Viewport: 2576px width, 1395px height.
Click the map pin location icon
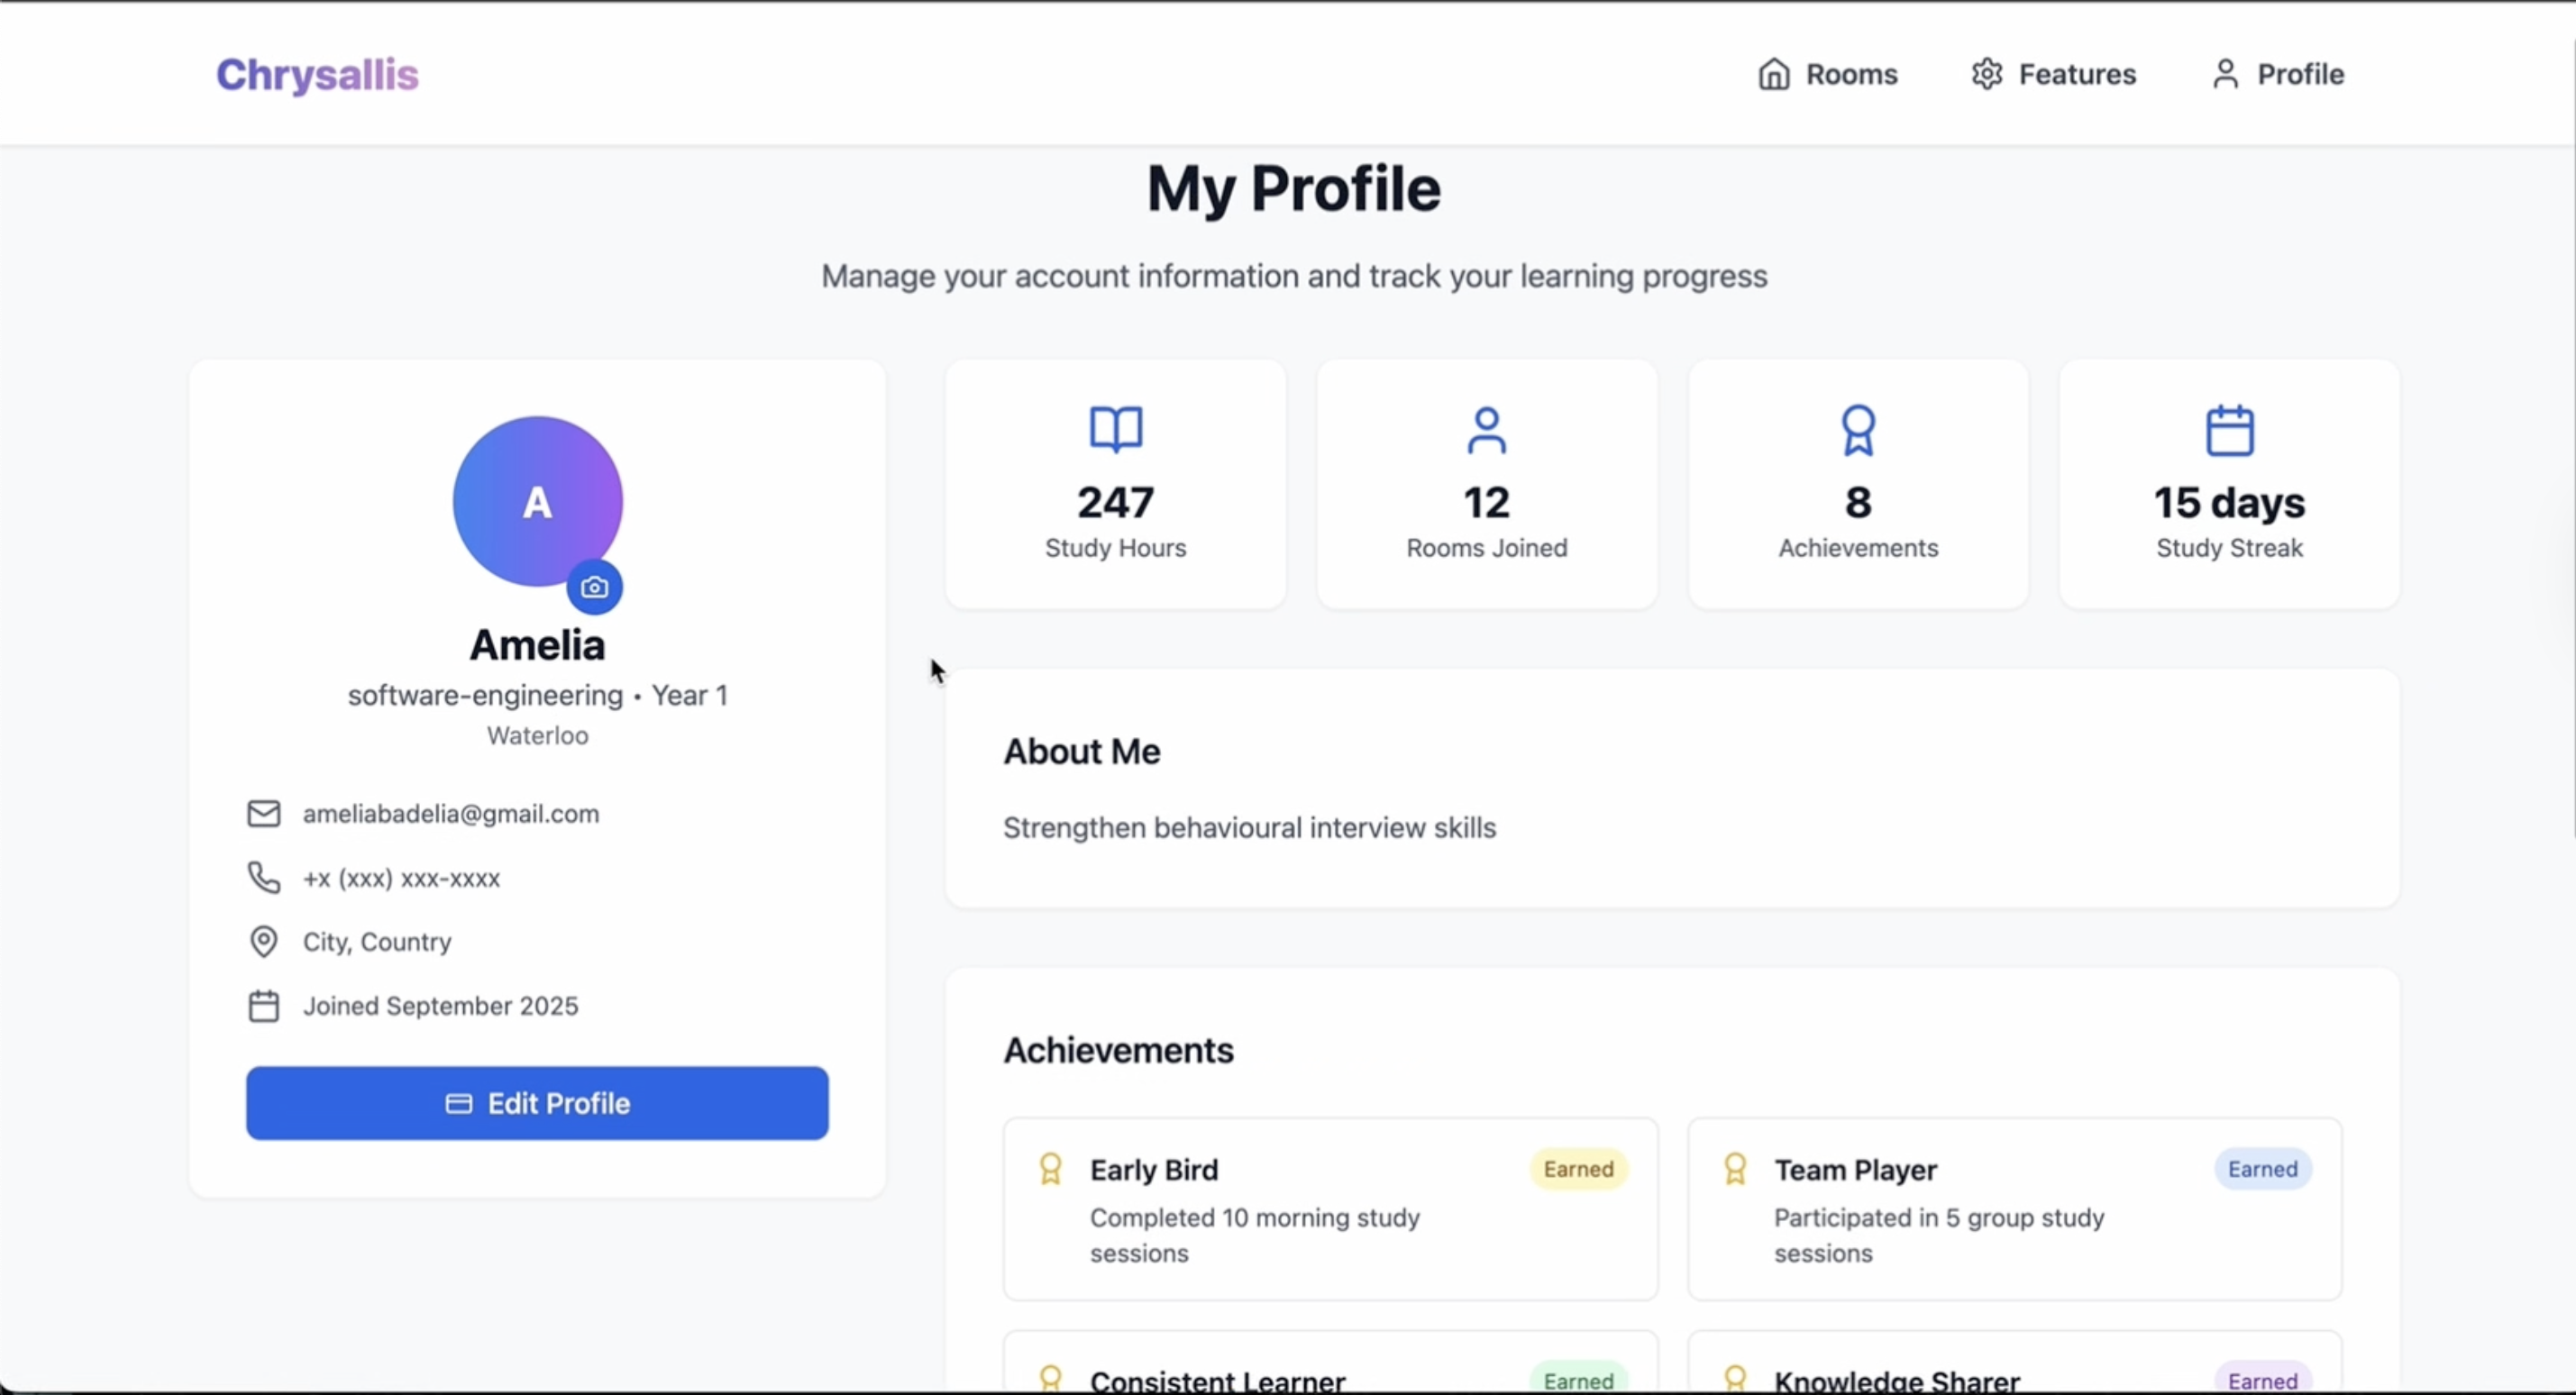point(263,941)
